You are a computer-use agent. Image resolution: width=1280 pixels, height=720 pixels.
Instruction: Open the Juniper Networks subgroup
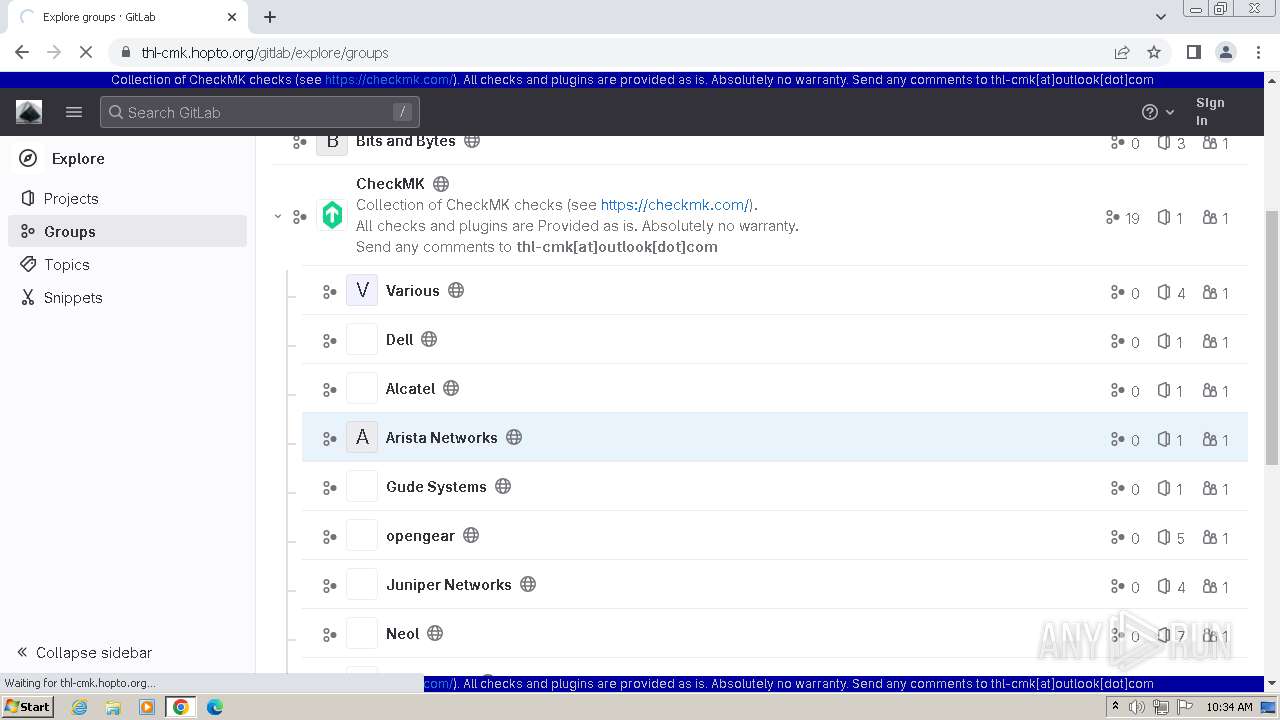tap(448, 584)
